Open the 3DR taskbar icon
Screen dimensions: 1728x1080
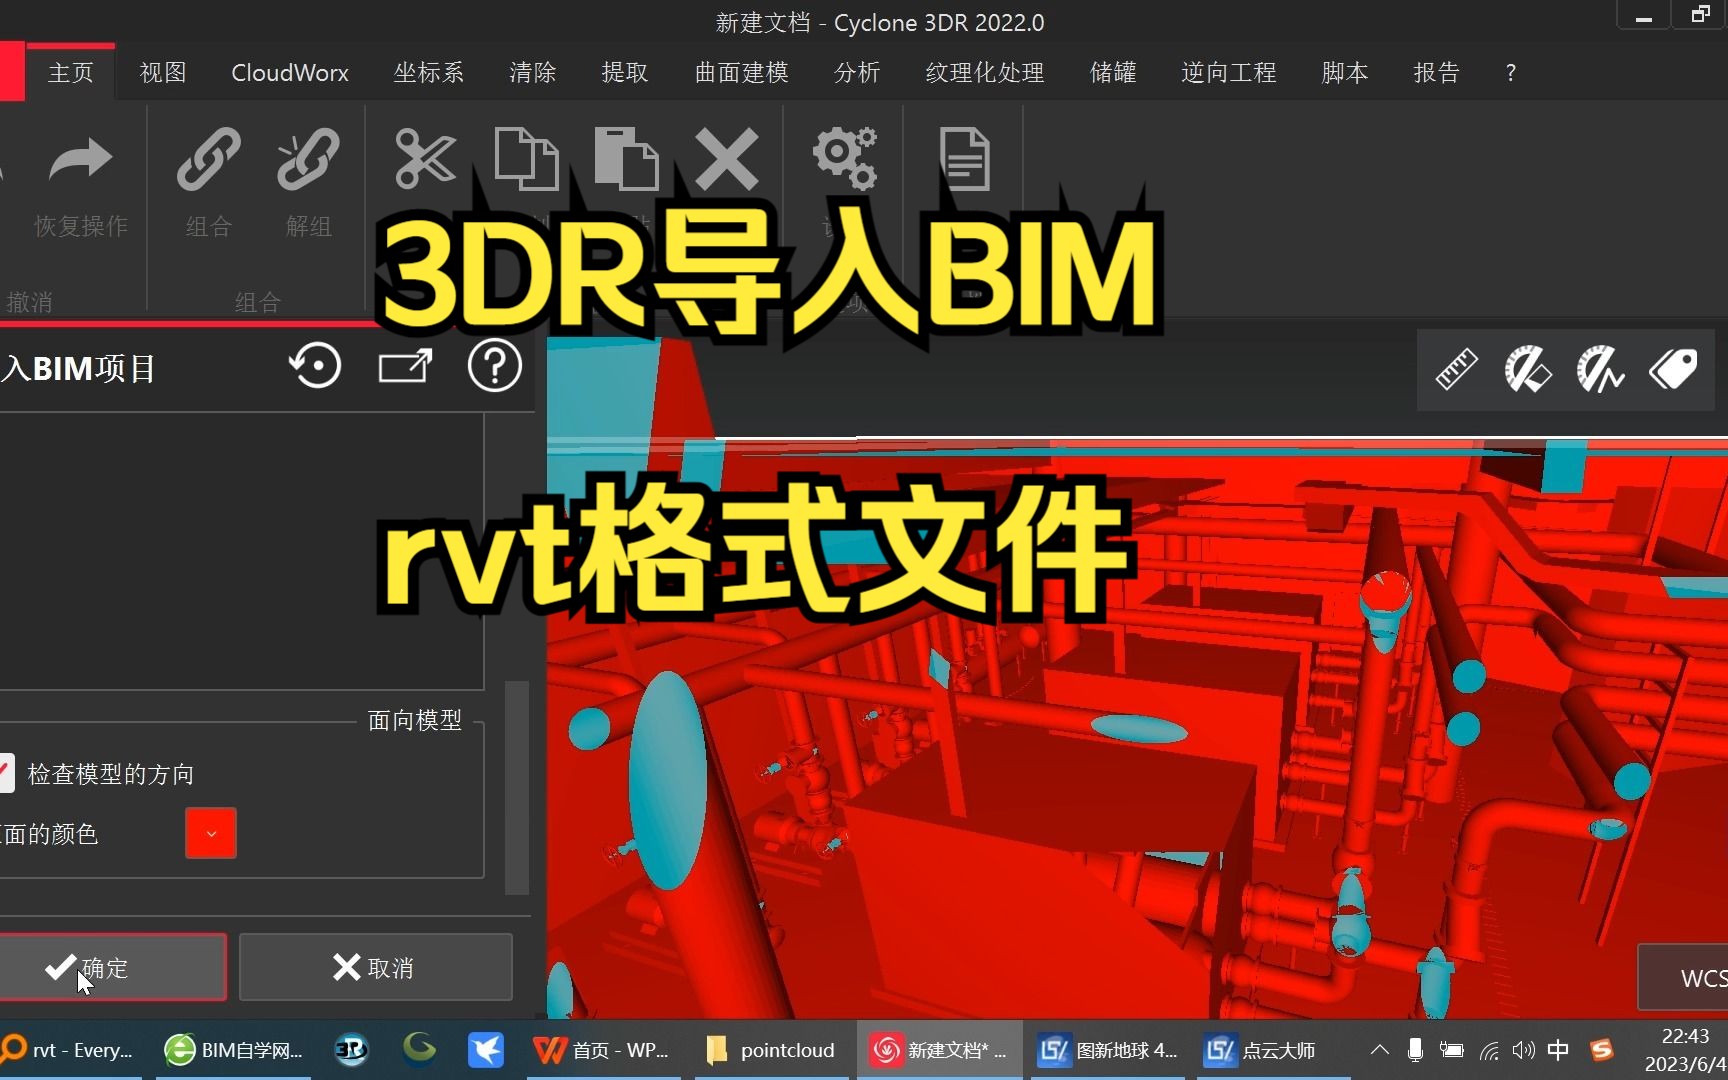coord(351,1050)
